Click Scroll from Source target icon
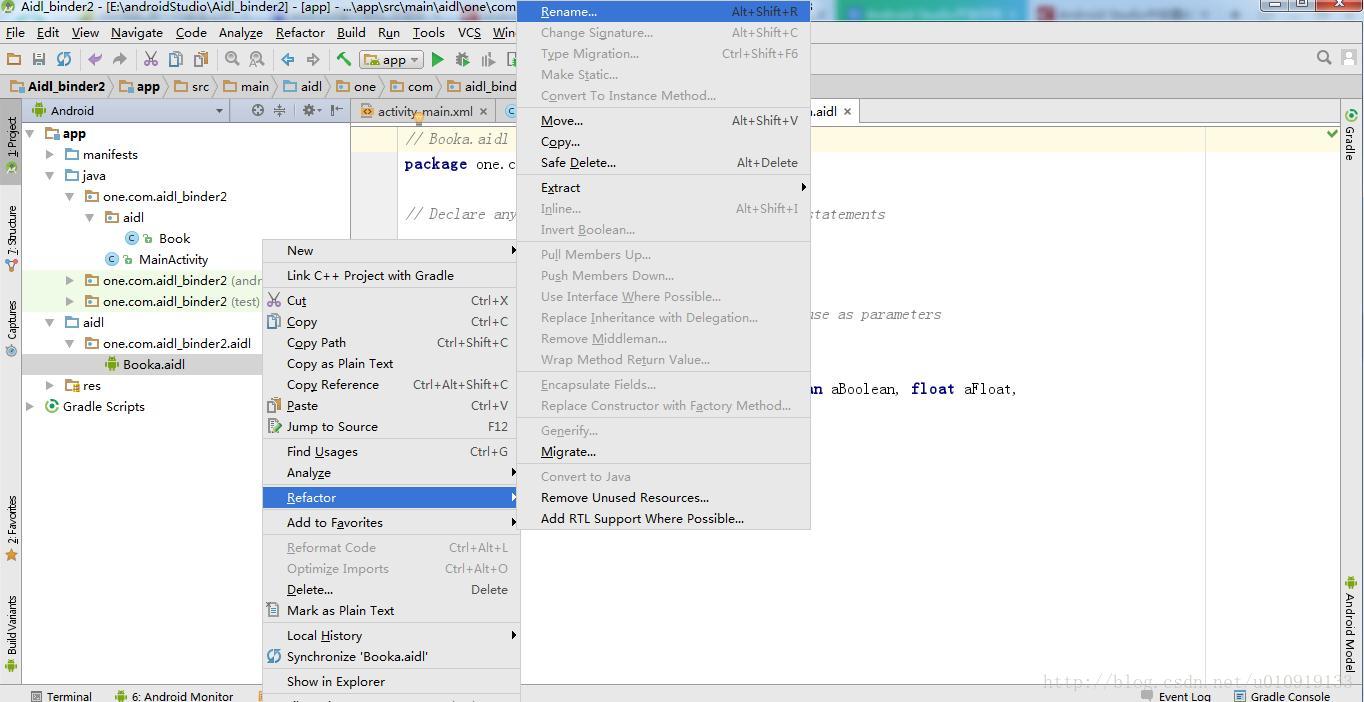Image resolution: width=1364 pixels, height=702 pixels. pyautogui.click(x=258, y=111)
